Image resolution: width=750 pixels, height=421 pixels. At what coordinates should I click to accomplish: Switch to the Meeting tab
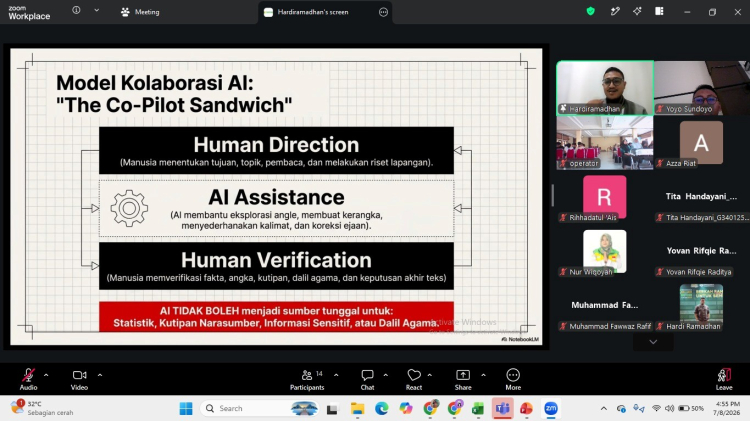[x=140, y=12]
